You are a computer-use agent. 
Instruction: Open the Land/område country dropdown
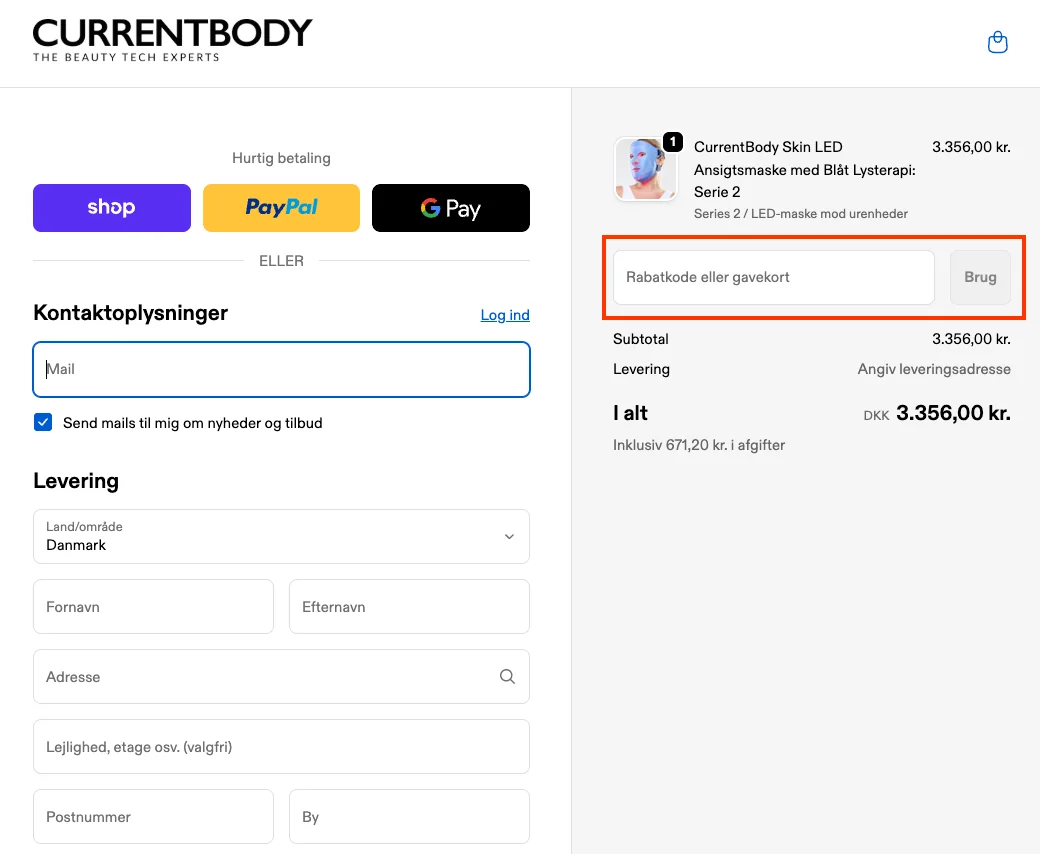(281, 536)
